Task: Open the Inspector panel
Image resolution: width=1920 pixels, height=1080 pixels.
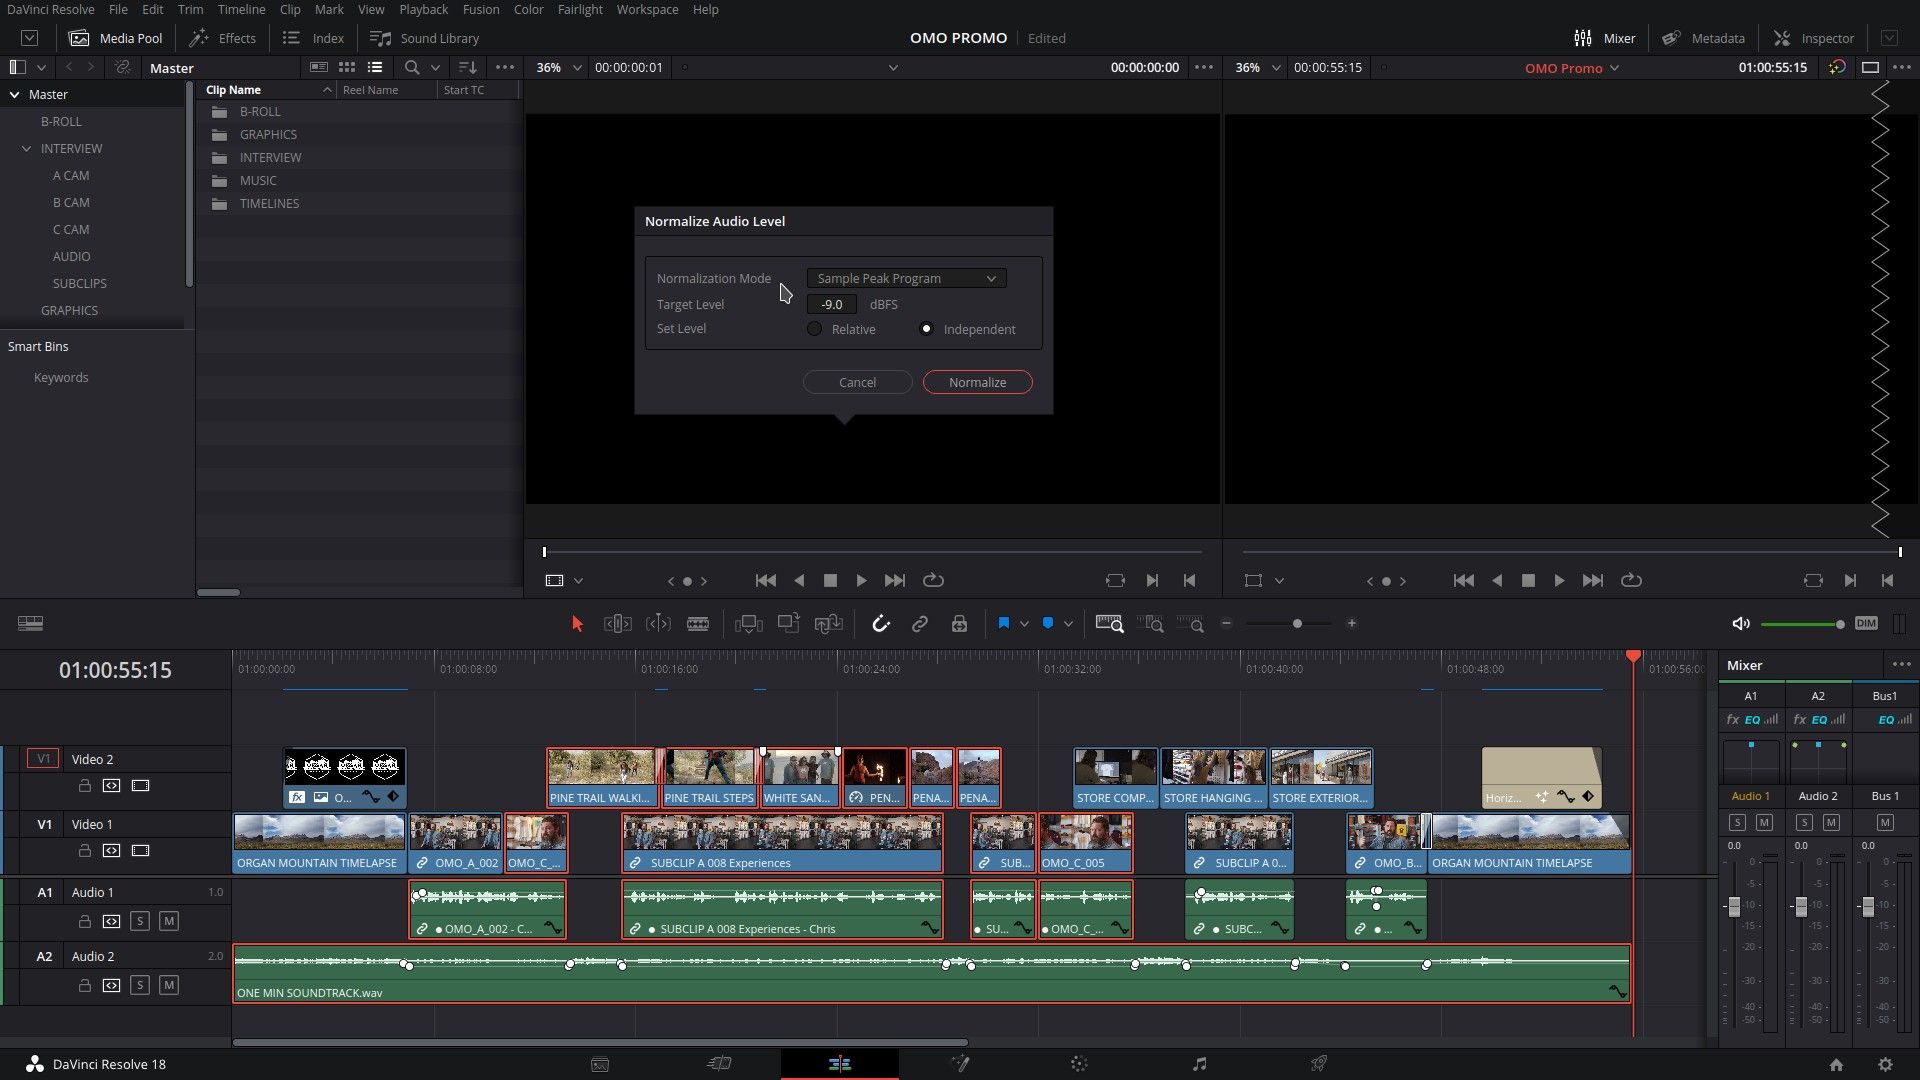Action: click(1814, 38)
